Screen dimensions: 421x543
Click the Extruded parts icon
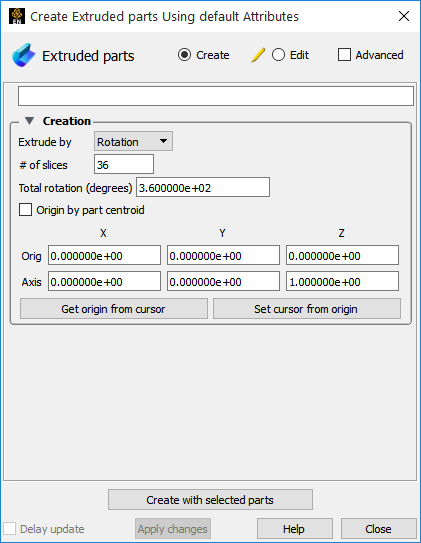tap(24, 55)
